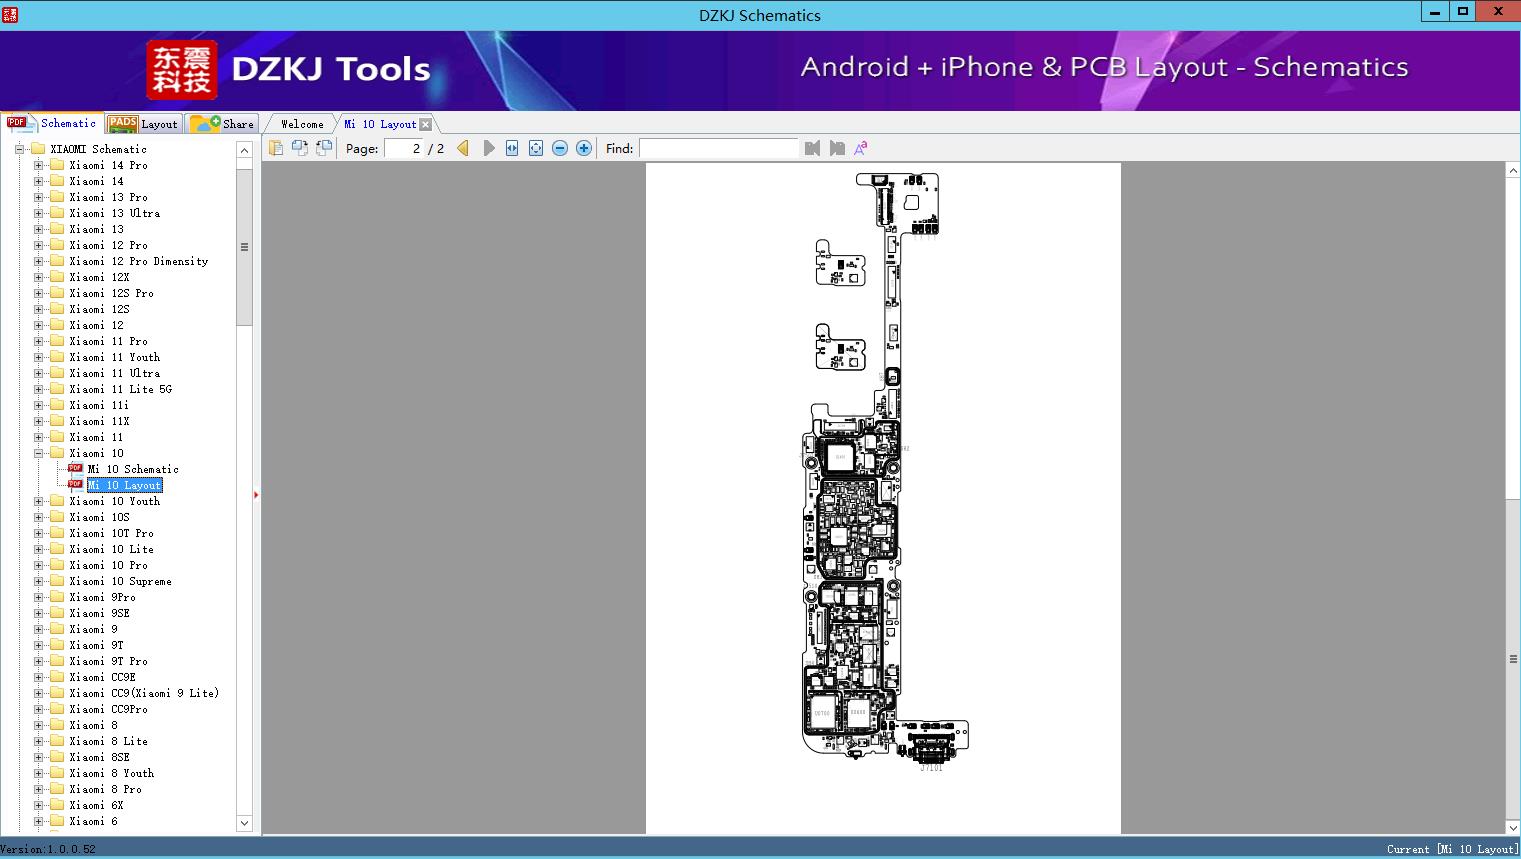Select the Xiaomi 8 Youth tree item
Image resolution: width=1521 pixels, height=859 pixels.
coord(111,773)
